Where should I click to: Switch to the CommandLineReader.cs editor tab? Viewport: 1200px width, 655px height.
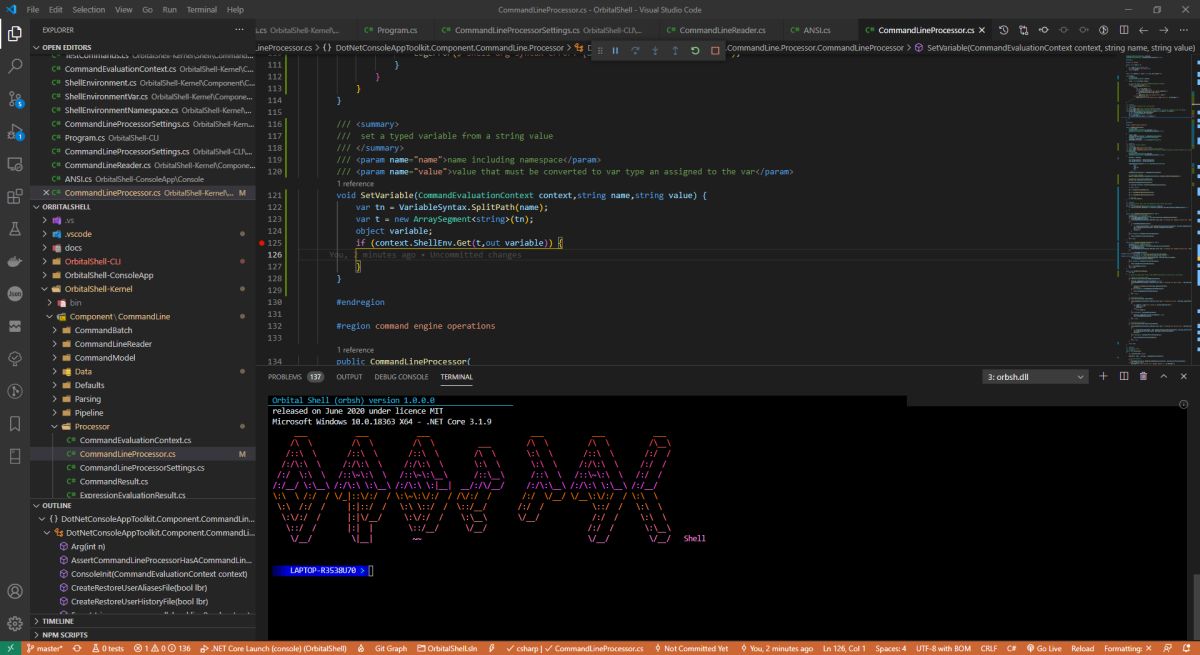pos(721,30)
